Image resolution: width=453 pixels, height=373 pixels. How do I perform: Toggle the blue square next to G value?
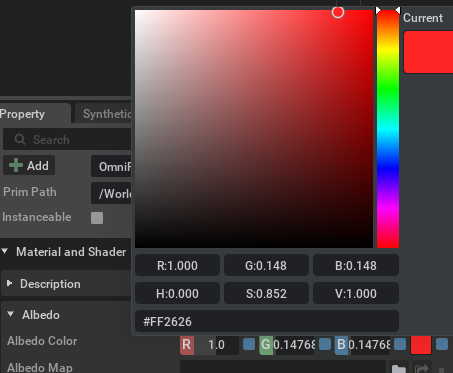pos(325,344)
